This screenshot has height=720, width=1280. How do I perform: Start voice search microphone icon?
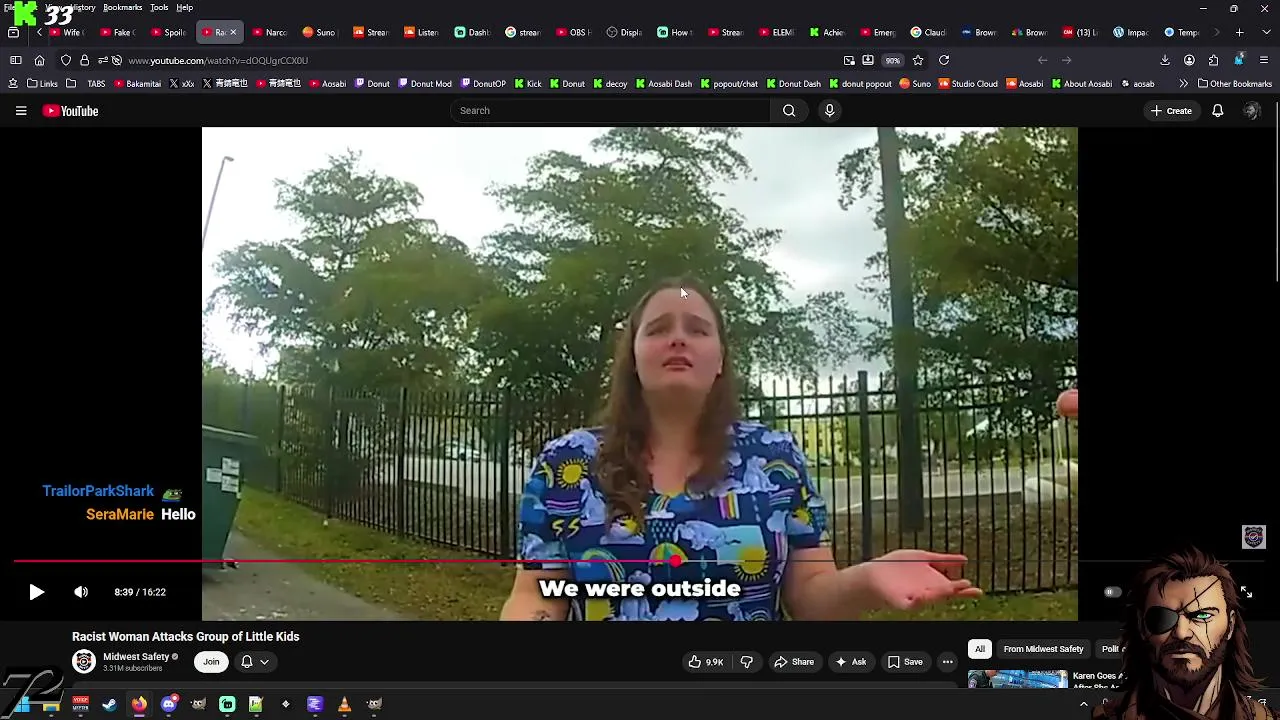click(x=829, y=111)
